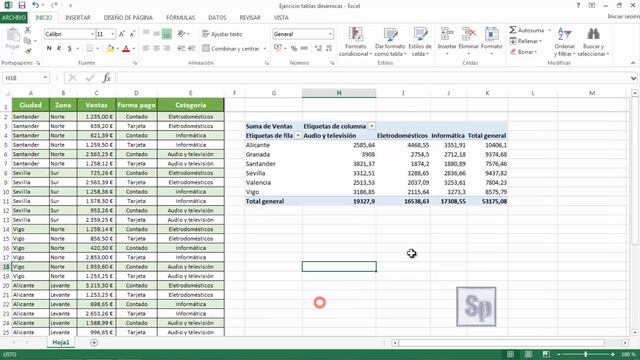Add a new sheet with plus icon
640x360 pixels.
pyautogui.click(x=94, y=342)
